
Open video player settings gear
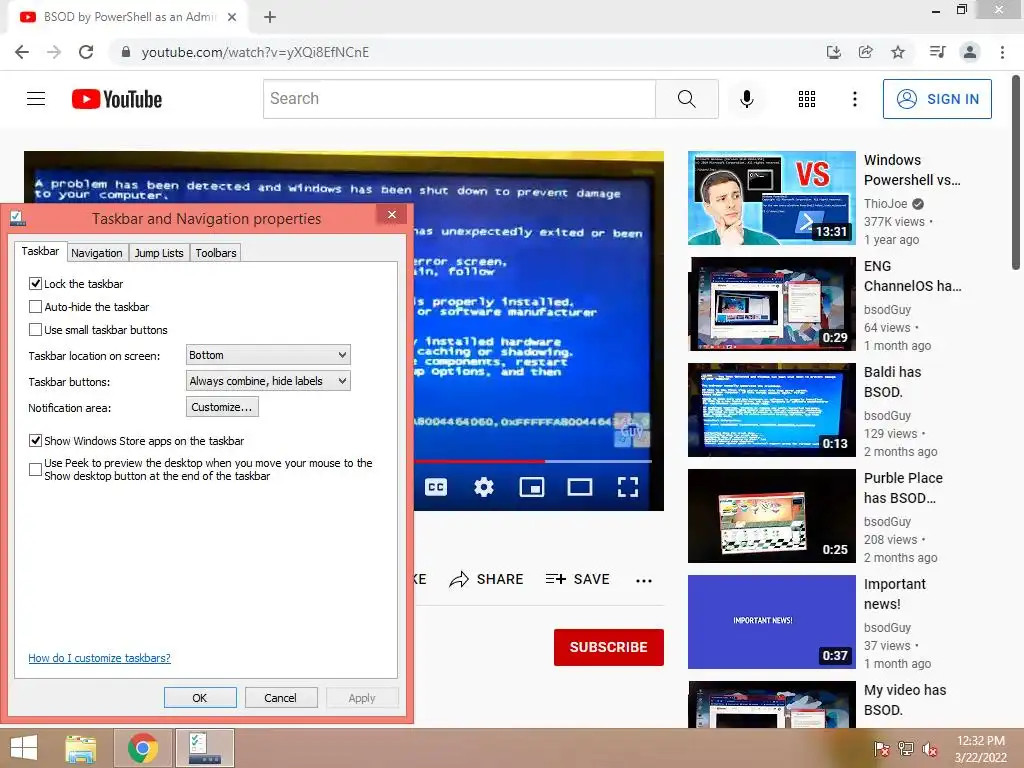click(x=483, y=487)
